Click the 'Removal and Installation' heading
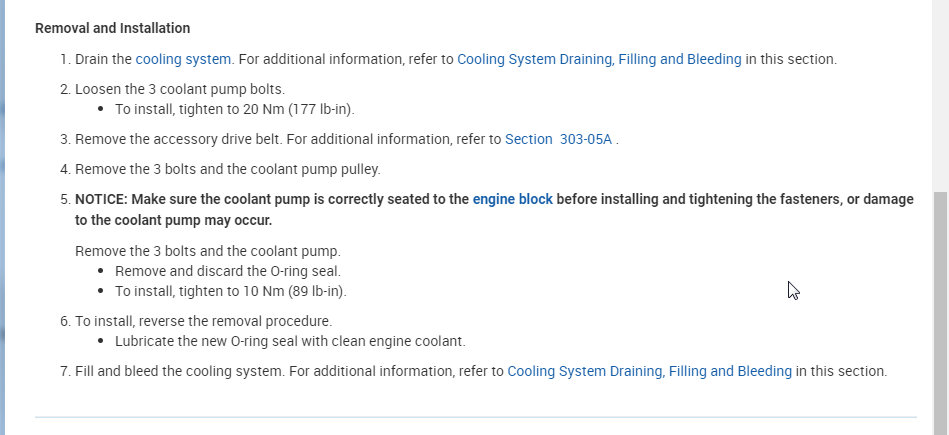This screenshot has width=949, height=435. [x=112, y=28]
